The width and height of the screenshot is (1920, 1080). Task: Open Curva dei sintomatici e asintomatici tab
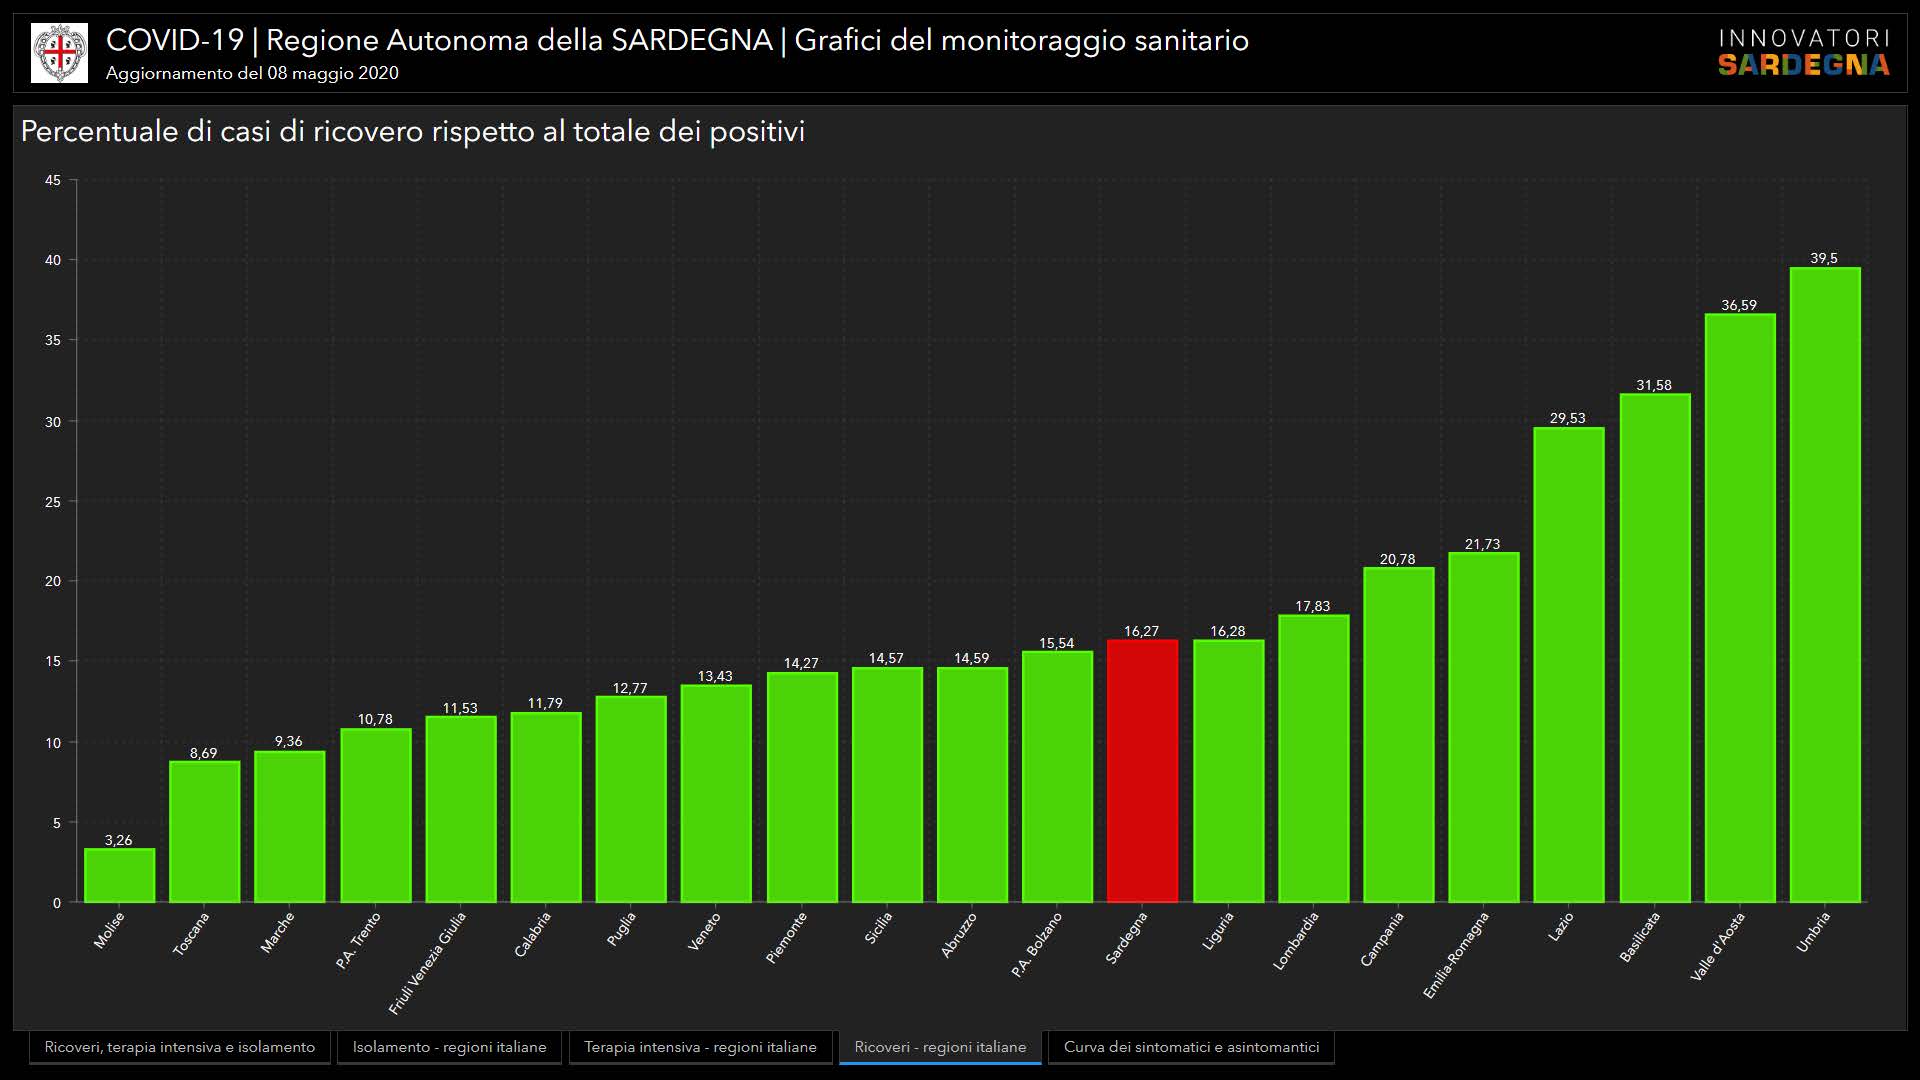click(1191, 1047)
